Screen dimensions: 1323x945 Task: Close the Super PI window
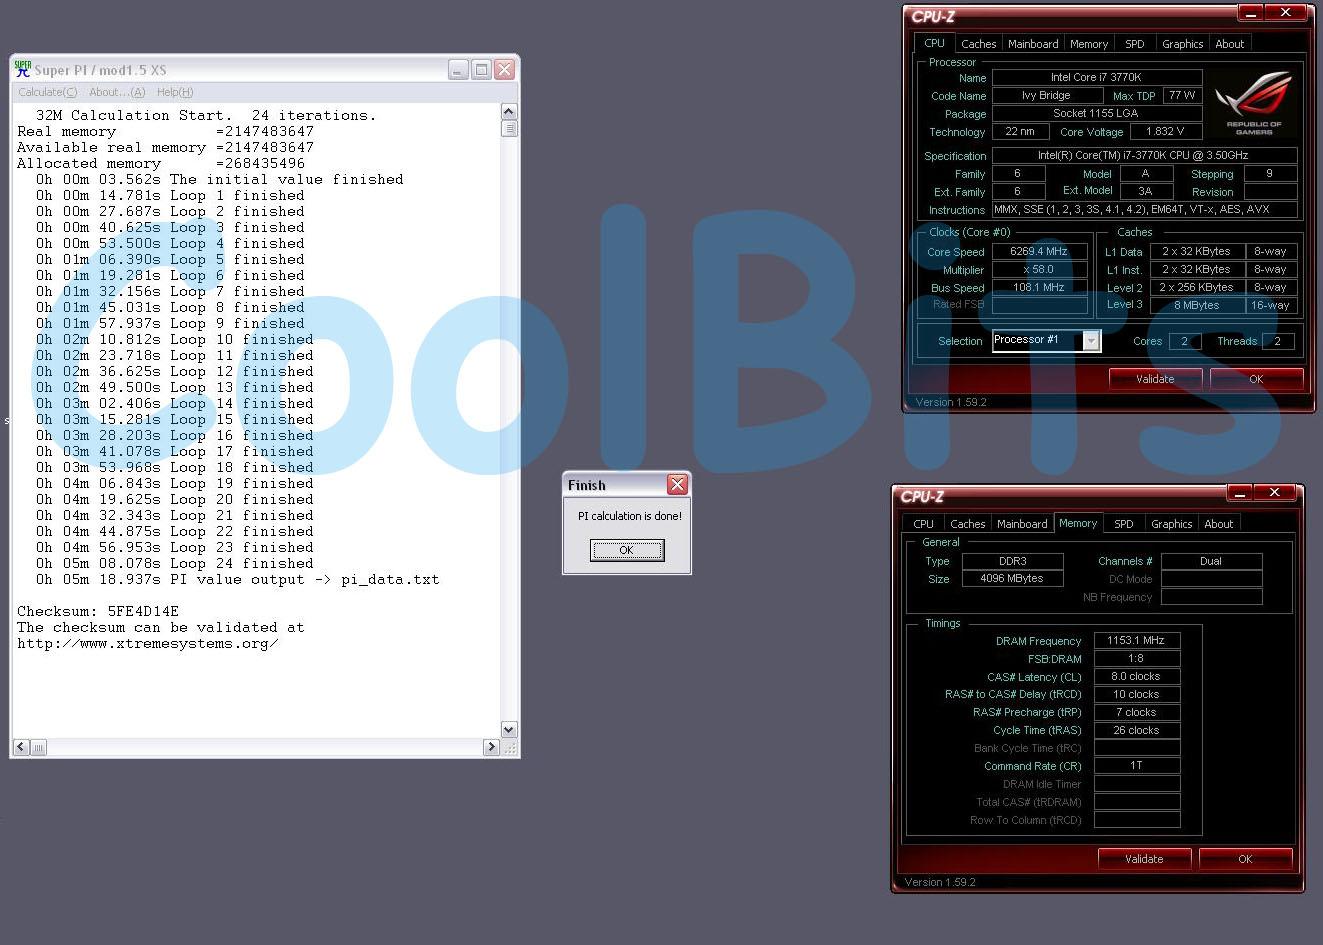tap(504, 69)
